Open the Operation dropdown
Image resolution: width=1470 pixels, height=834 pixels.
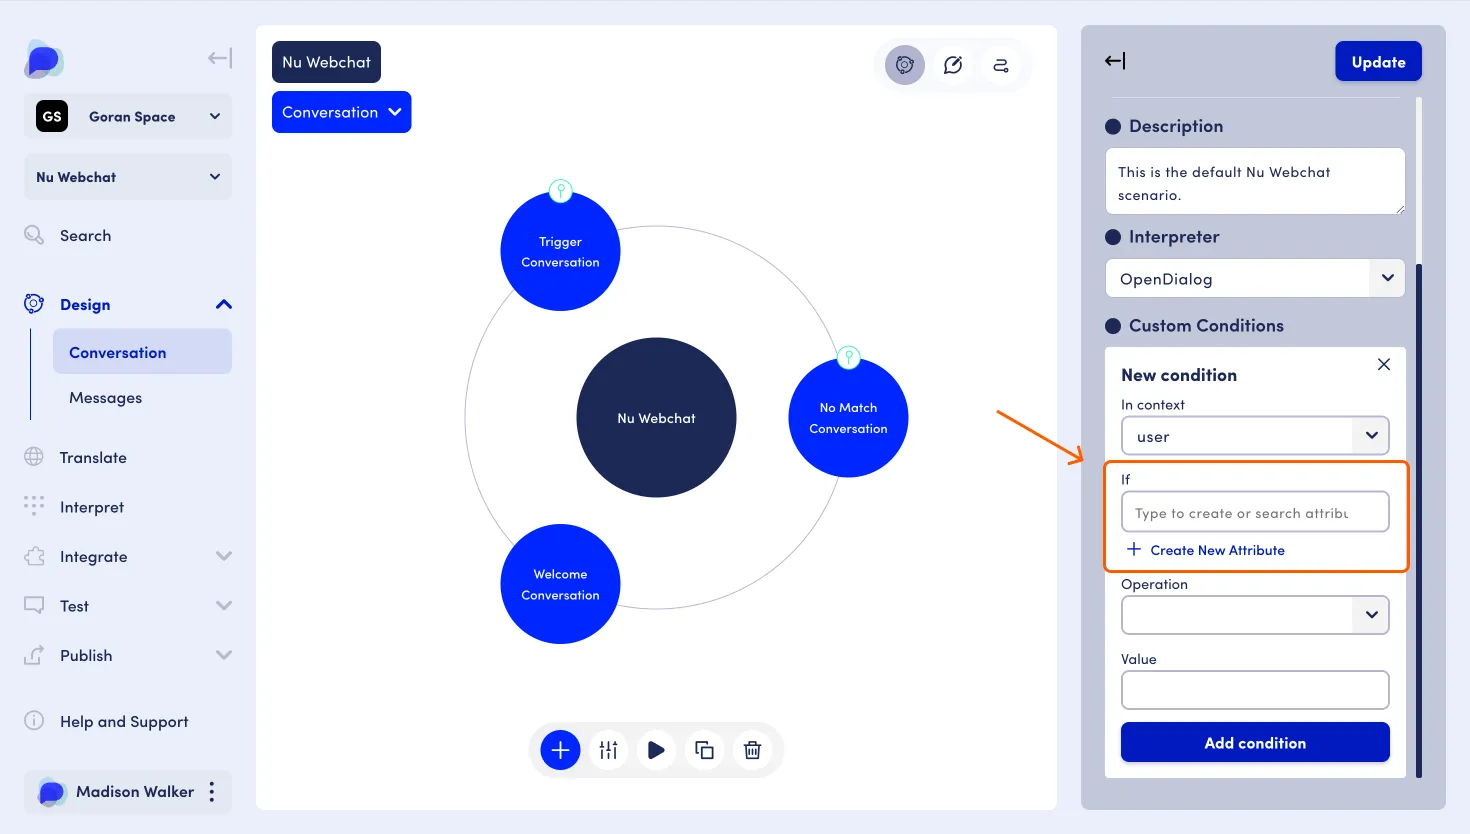[x=1255, y=615]
